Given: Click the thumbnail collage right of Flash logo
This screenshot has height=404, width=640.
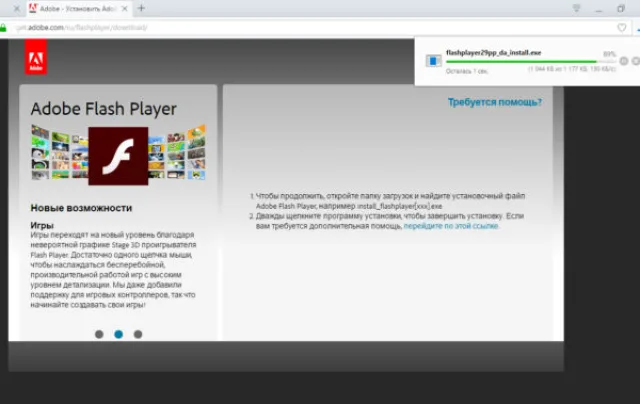Looking at the screenshot, I should click(x=177, y=152).
